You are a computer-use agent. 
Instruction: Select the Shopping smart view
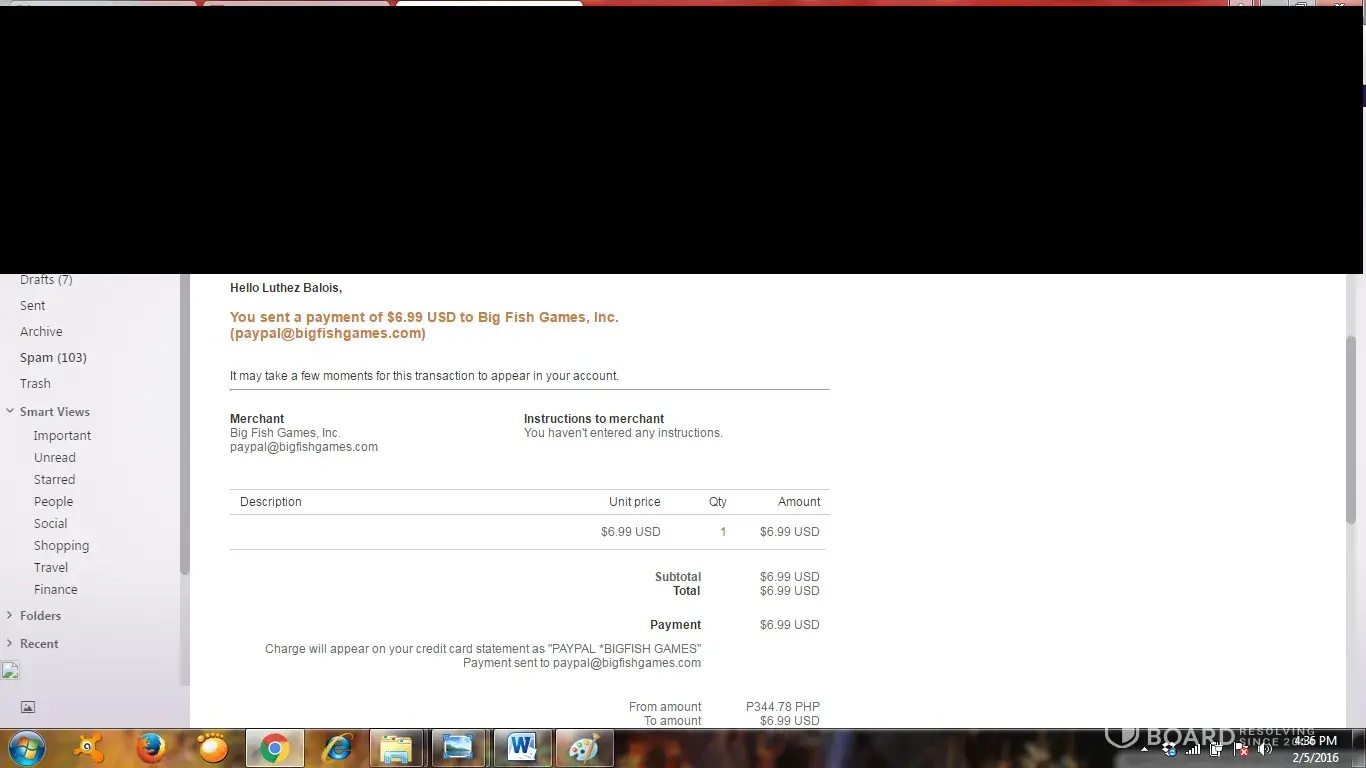pyautogui.click(x=61, y=546)
